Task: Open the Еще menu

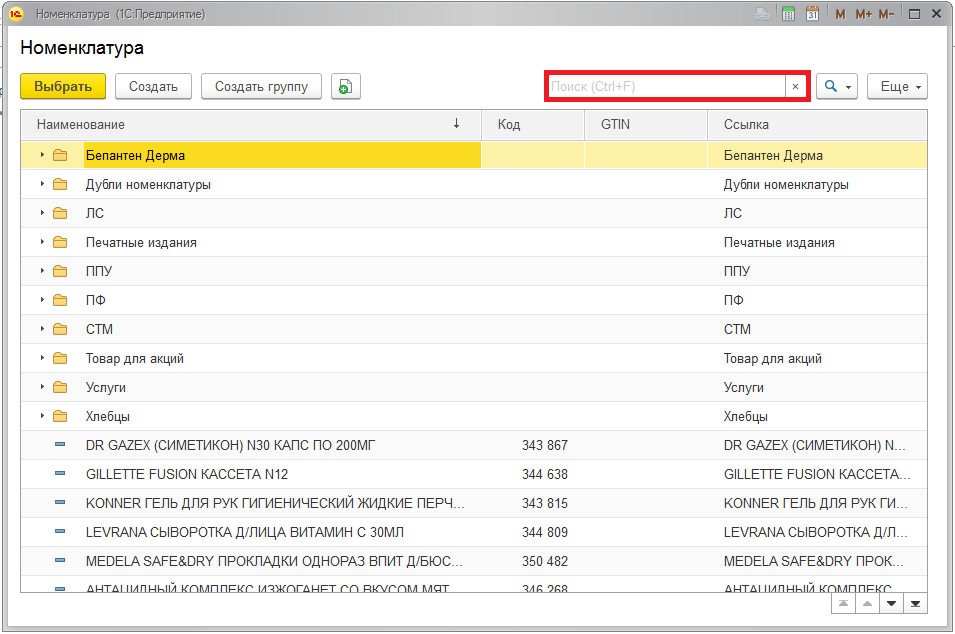Action: (897, 87)
